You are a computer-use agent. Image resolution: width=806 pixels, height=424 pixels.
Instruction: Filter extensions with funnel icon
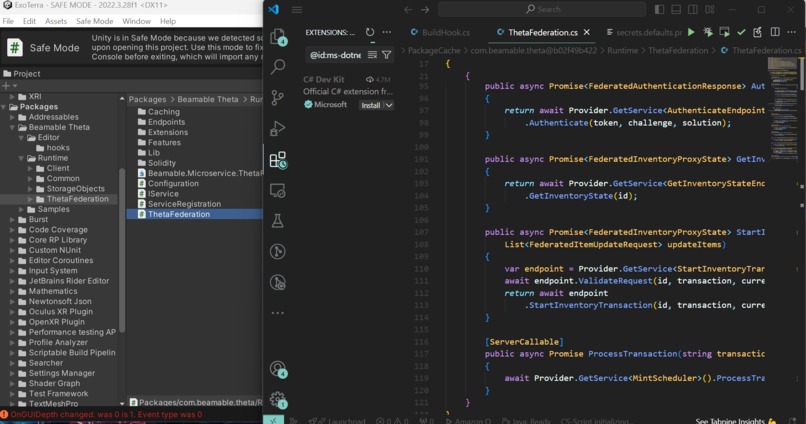click(387, 54)
